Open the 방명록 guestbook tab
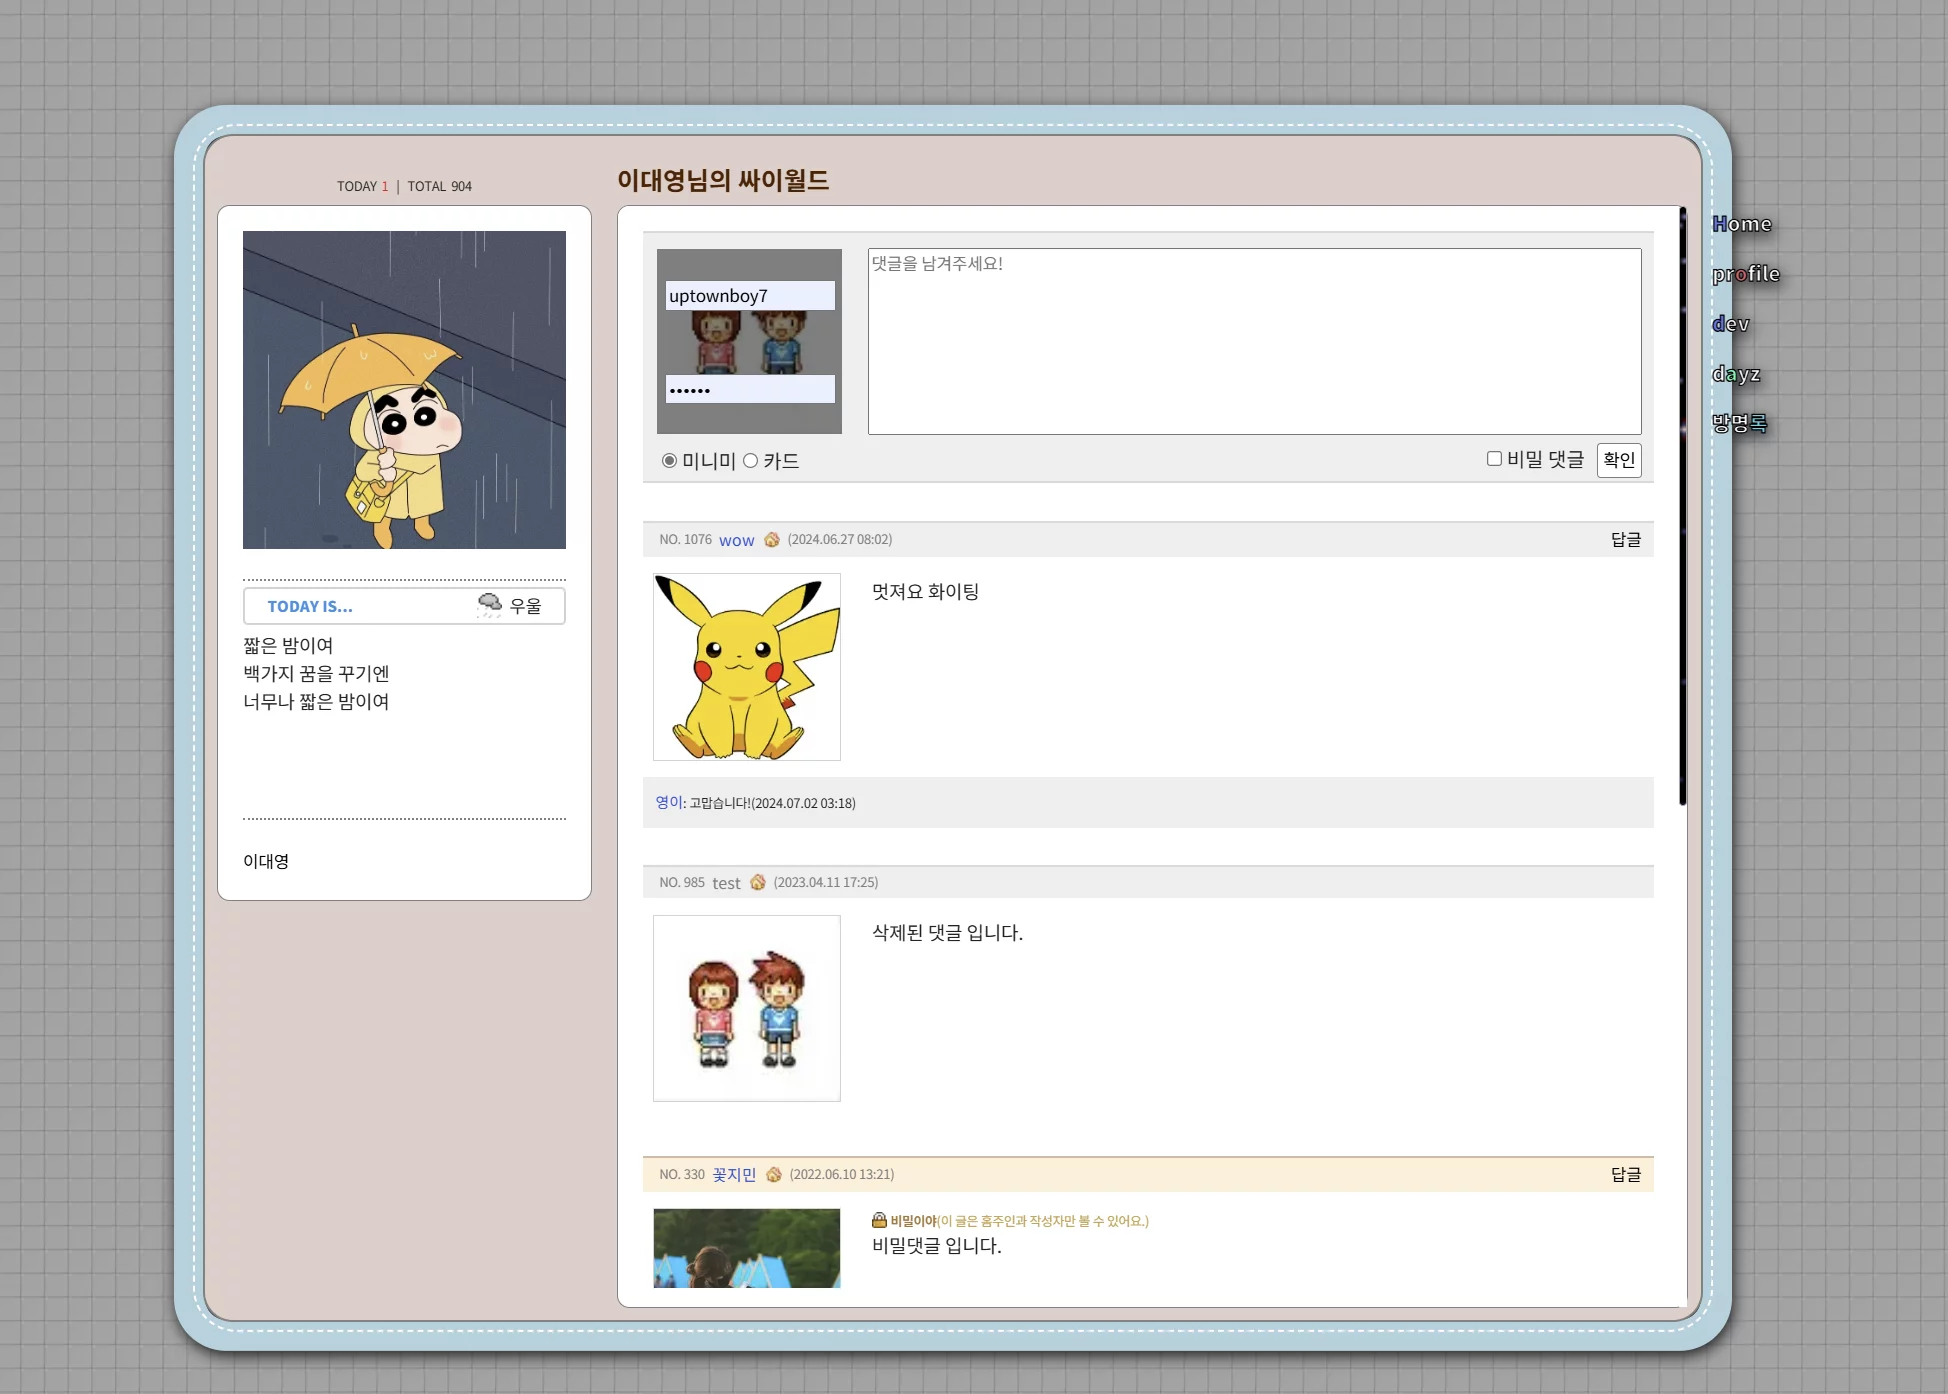This screenshot has height=1394, width=1948. click(x=1739, y=423)
